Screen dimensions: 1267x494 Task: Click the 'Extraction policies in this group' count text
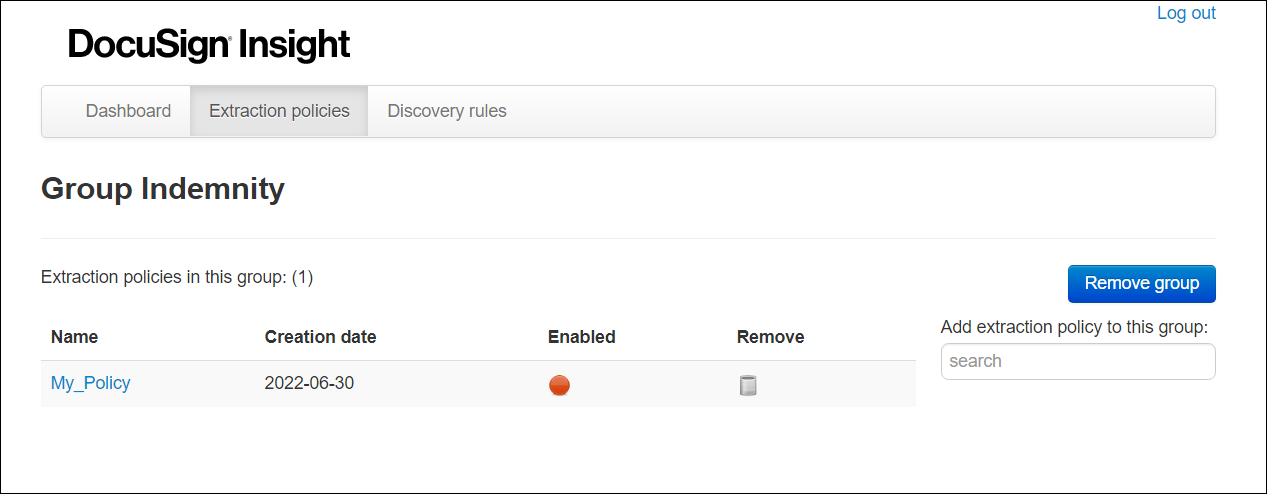click(177, 277)
